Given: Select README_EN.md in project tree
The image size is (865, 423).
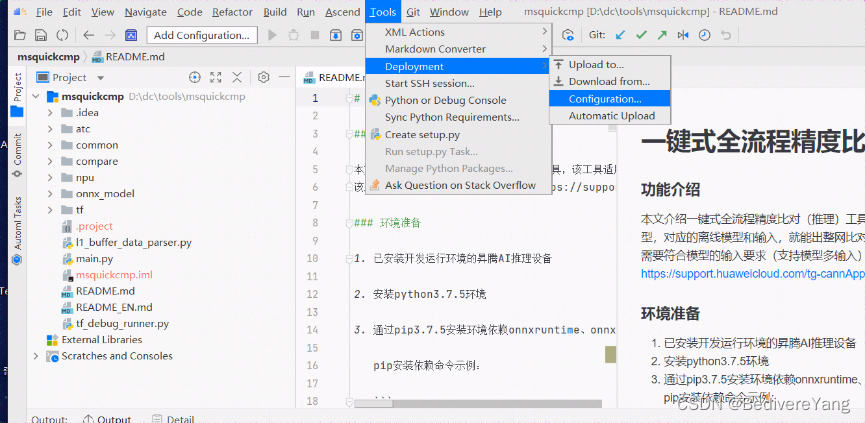Looking at the screenshot, I should coord(114,307).
